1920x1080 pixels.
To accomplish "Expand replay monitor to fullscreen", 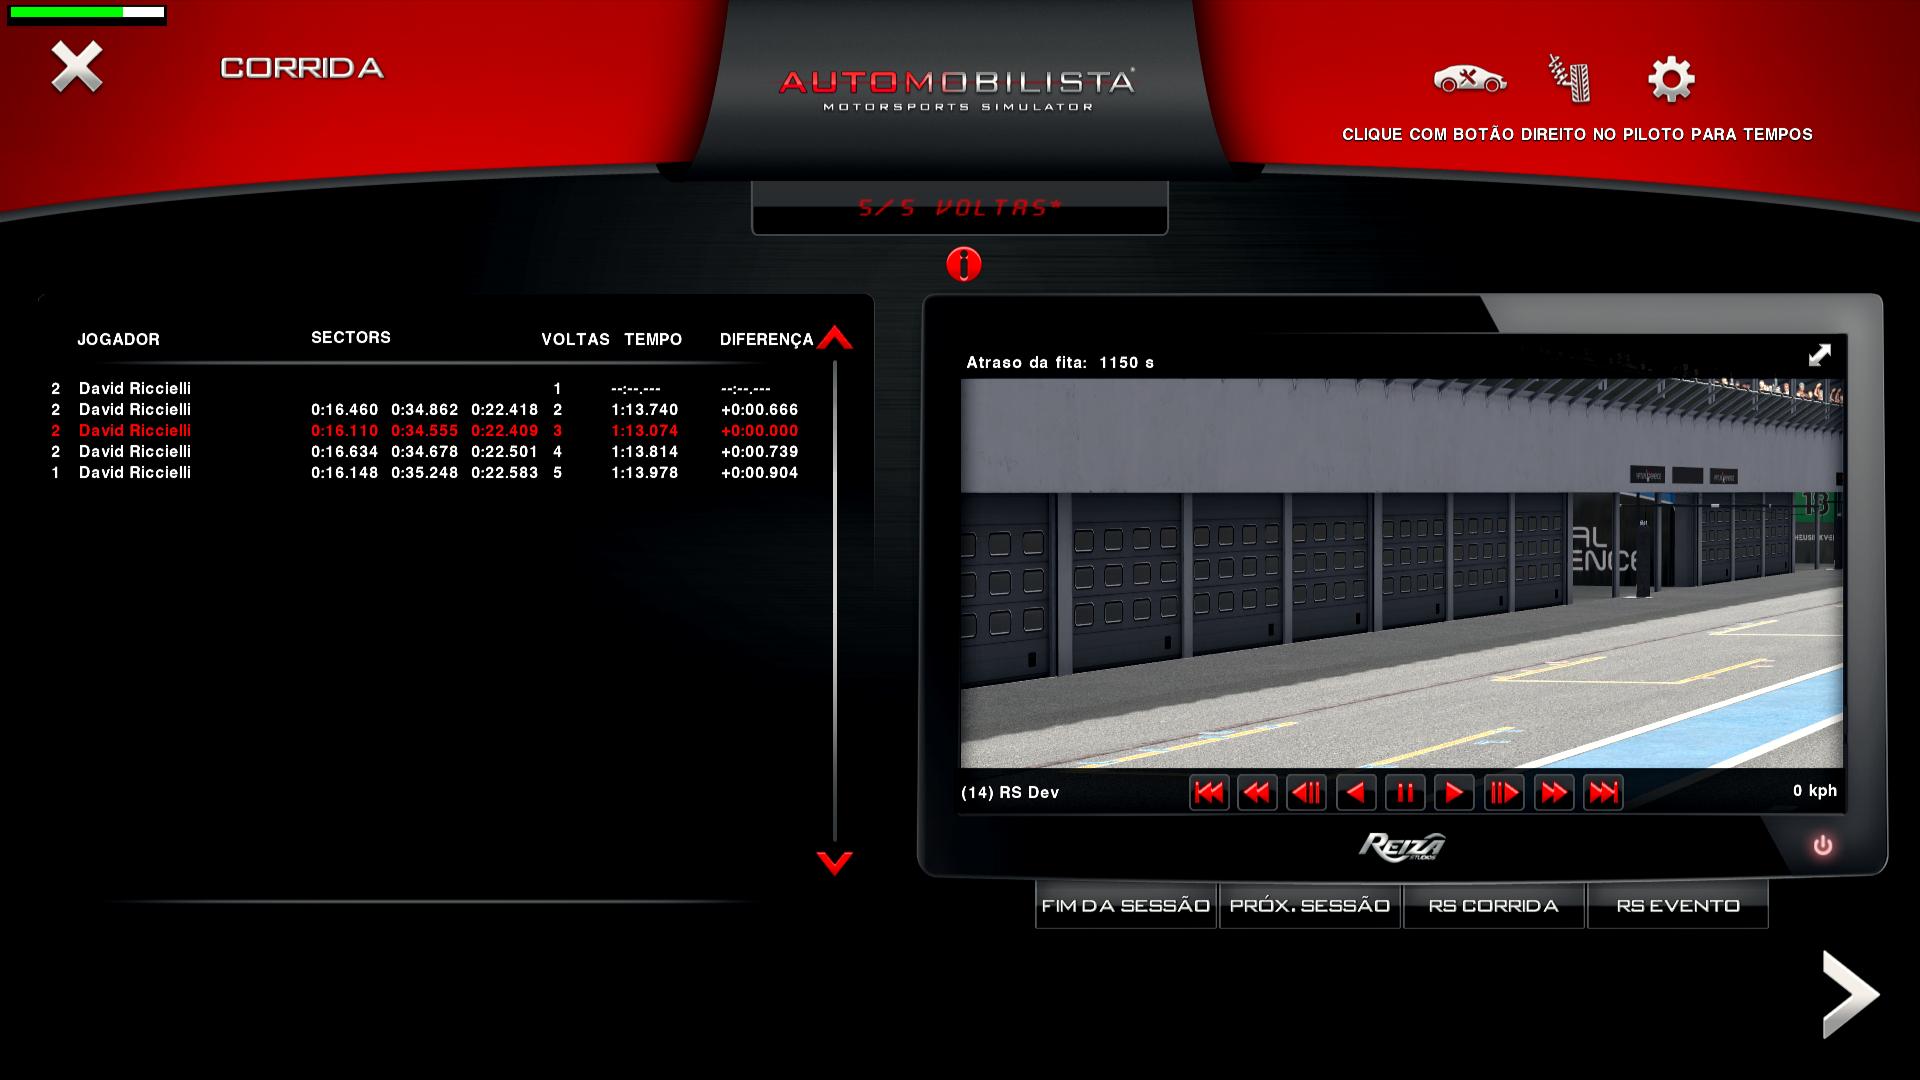I will click(x=1819, y=355).
